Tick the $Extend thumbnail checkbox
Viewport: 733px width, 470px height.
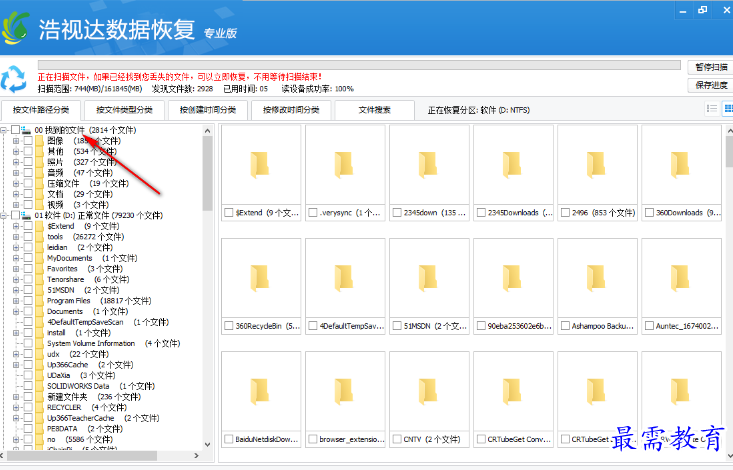pyautogui.click(x=229, y=213)
